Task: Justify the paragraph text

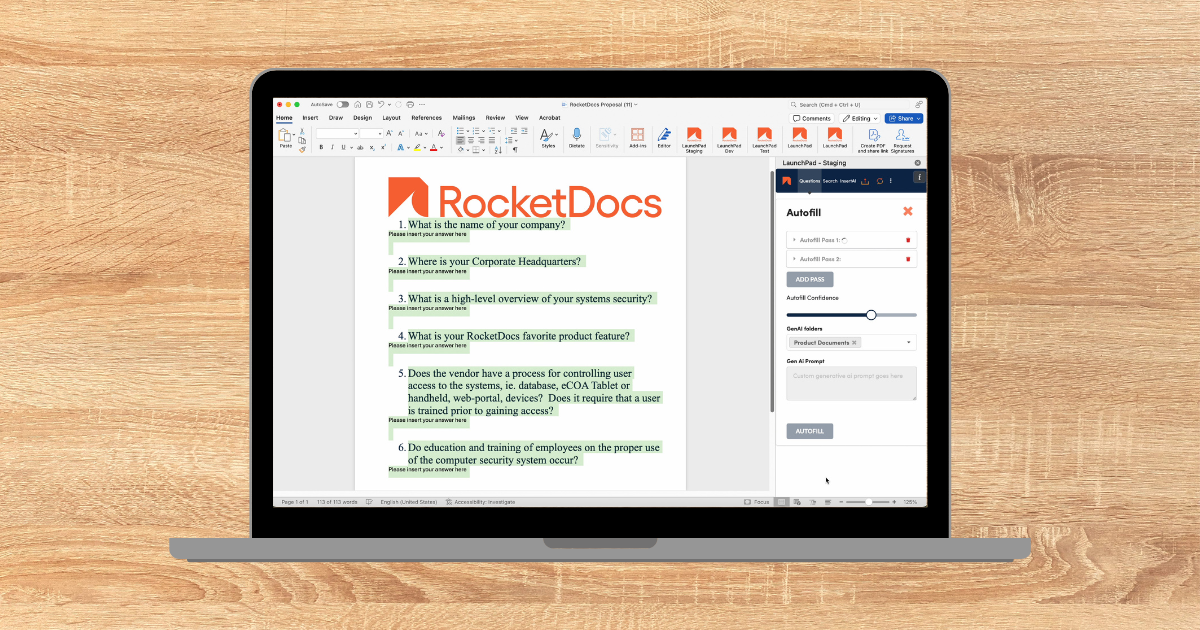Action: click(x=492, y=140)
